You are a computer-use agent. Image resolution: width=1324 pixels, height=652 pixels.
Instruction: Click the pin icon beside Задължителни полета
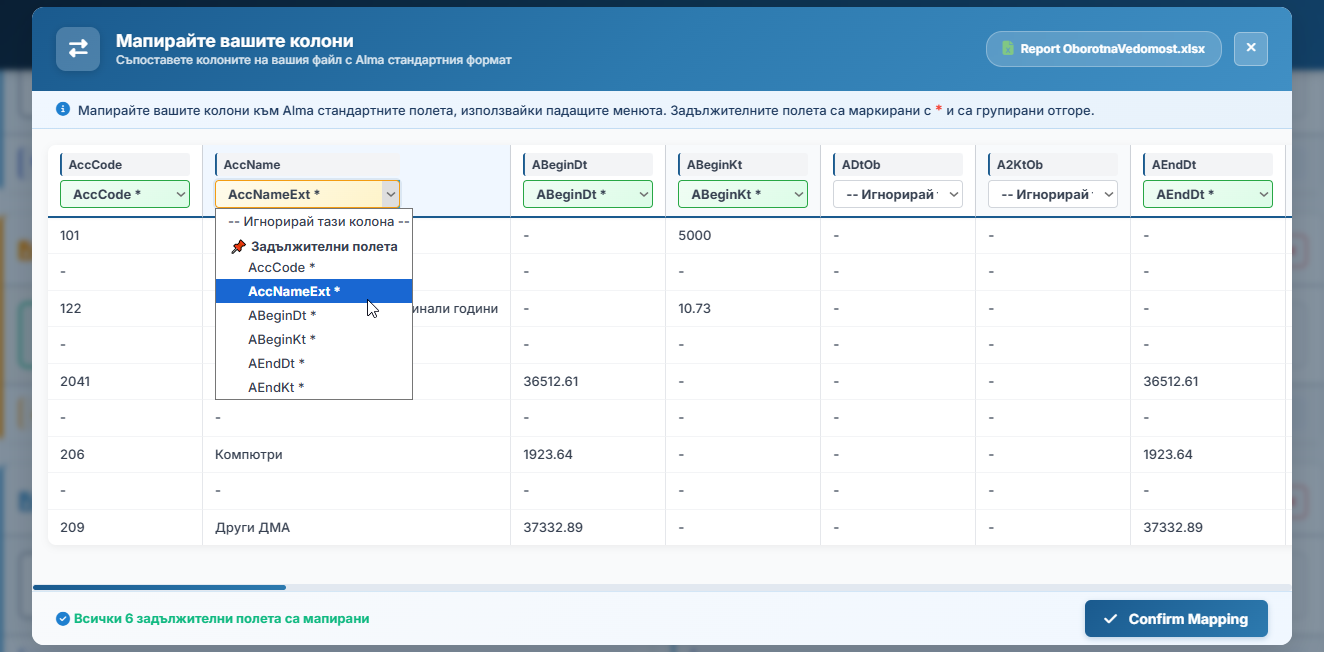coord(238,247)
